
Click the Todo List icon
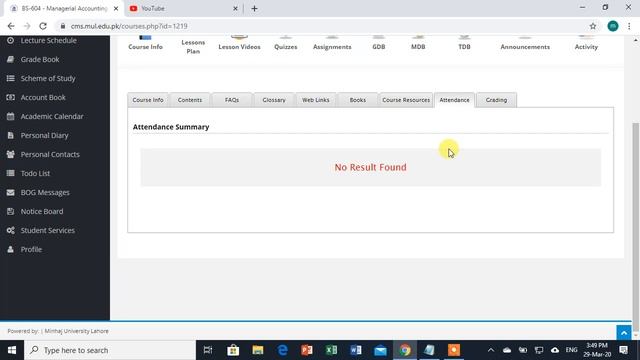tap(11, 173)
